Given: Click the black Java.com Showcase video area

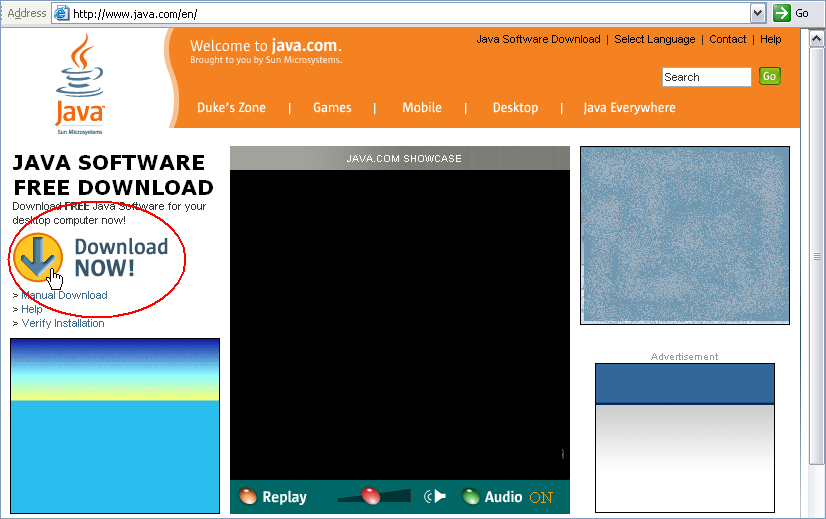Looking at the screenshot, I should 400,325.
